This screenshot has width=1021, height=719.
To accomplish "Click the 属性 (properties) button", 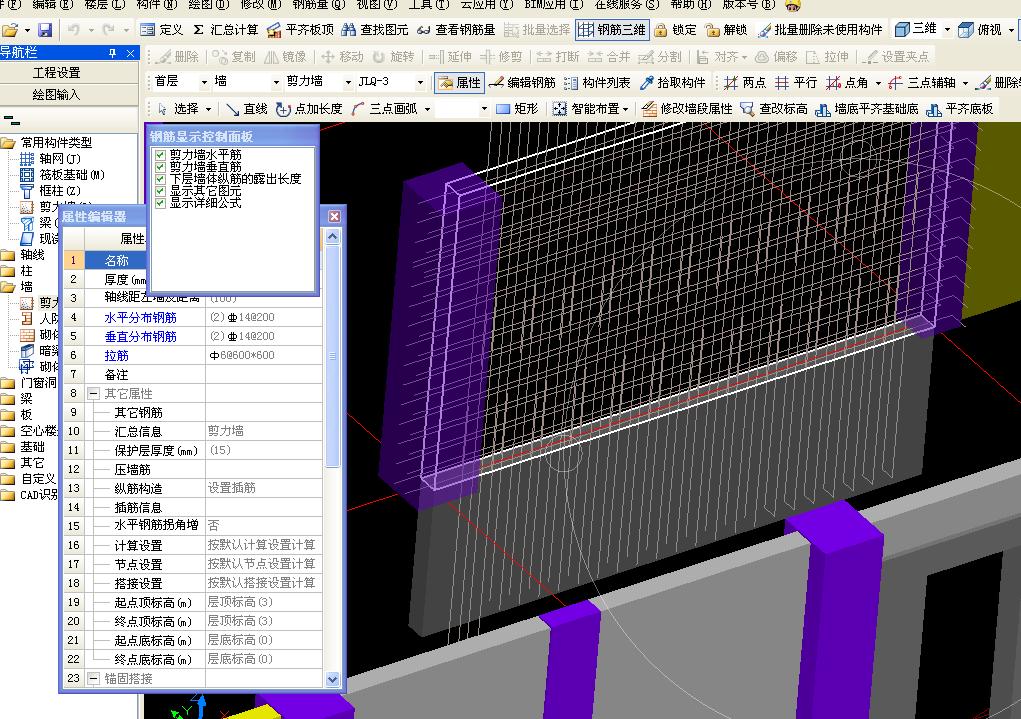I will point(459,83).
